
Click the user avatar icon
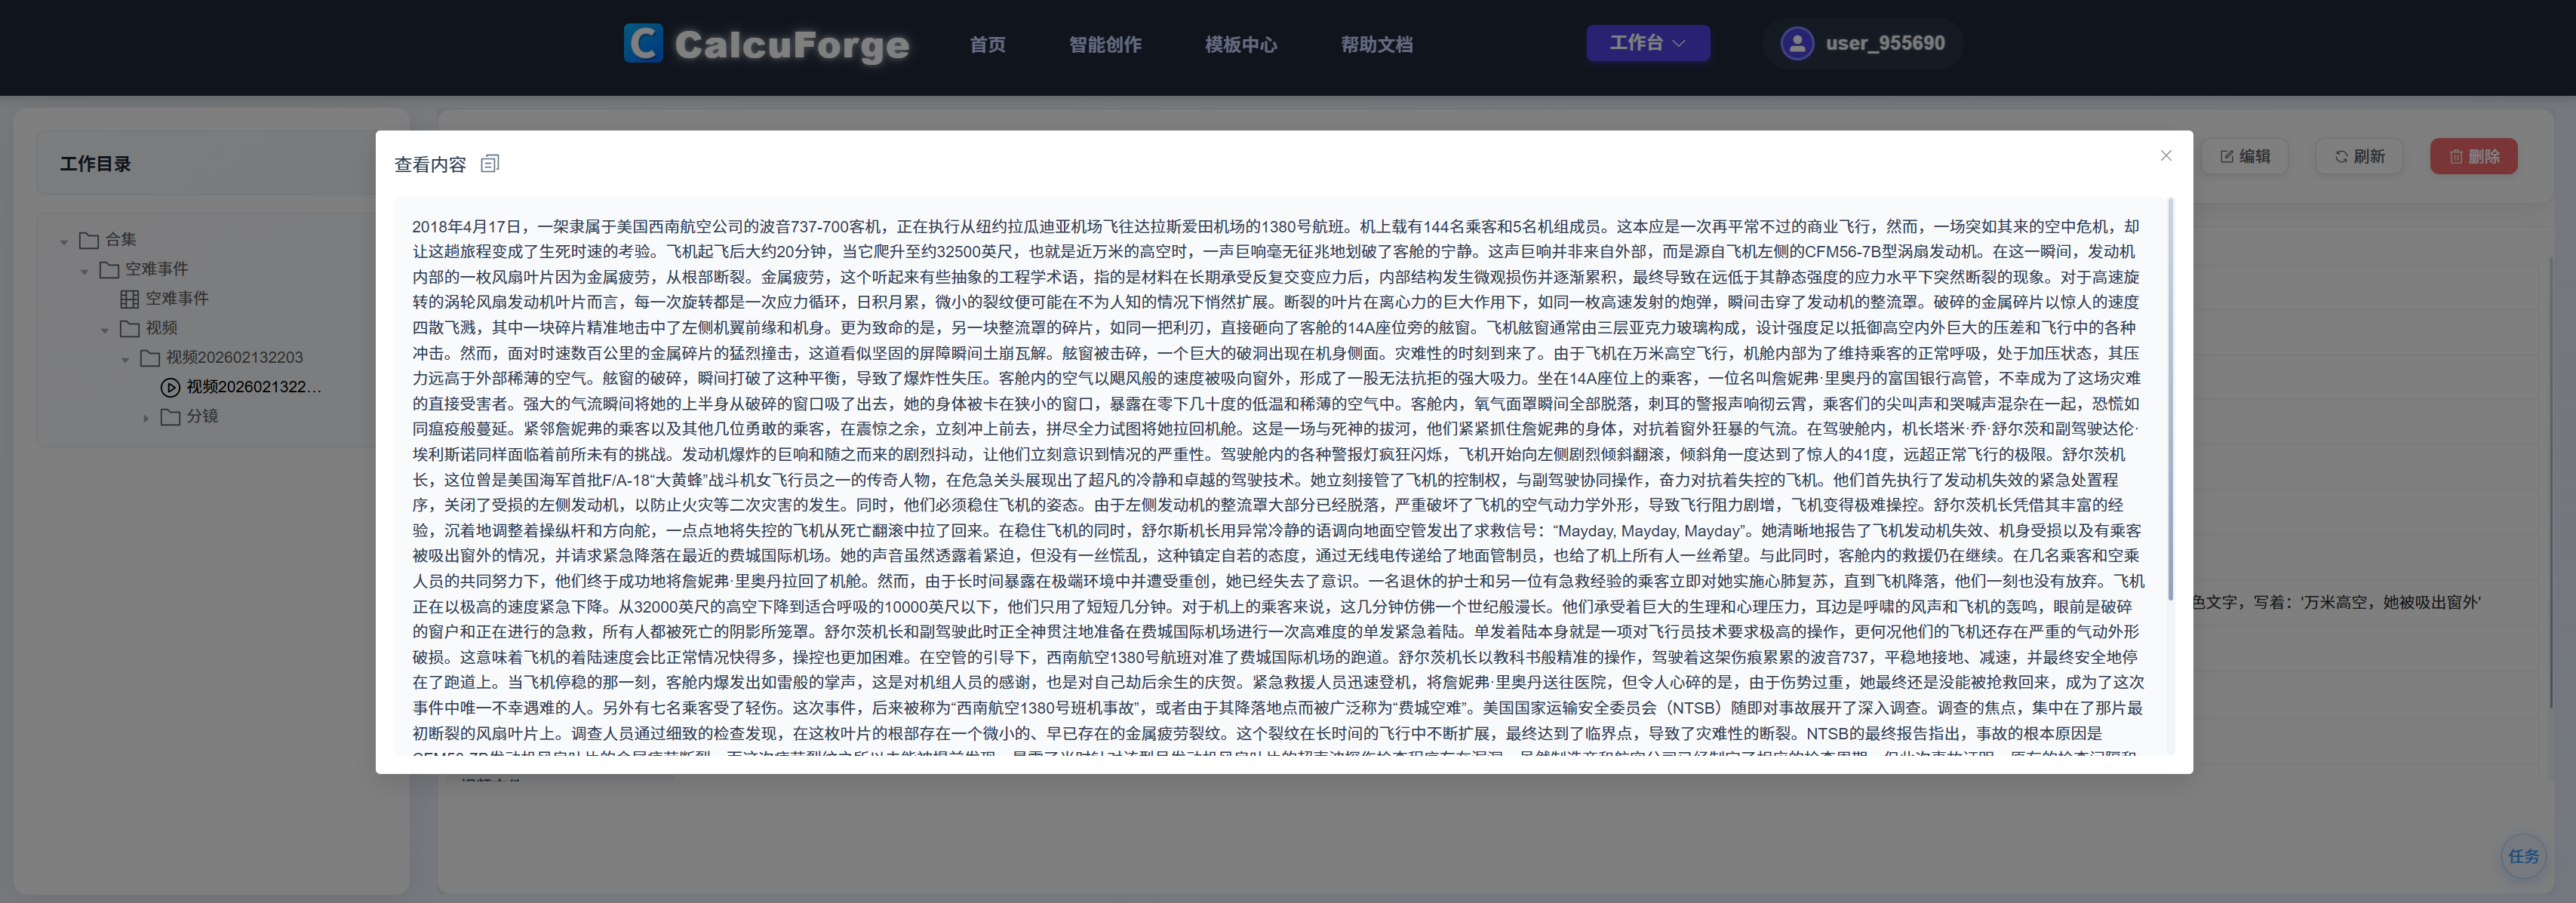click(x=1796, y=43)
